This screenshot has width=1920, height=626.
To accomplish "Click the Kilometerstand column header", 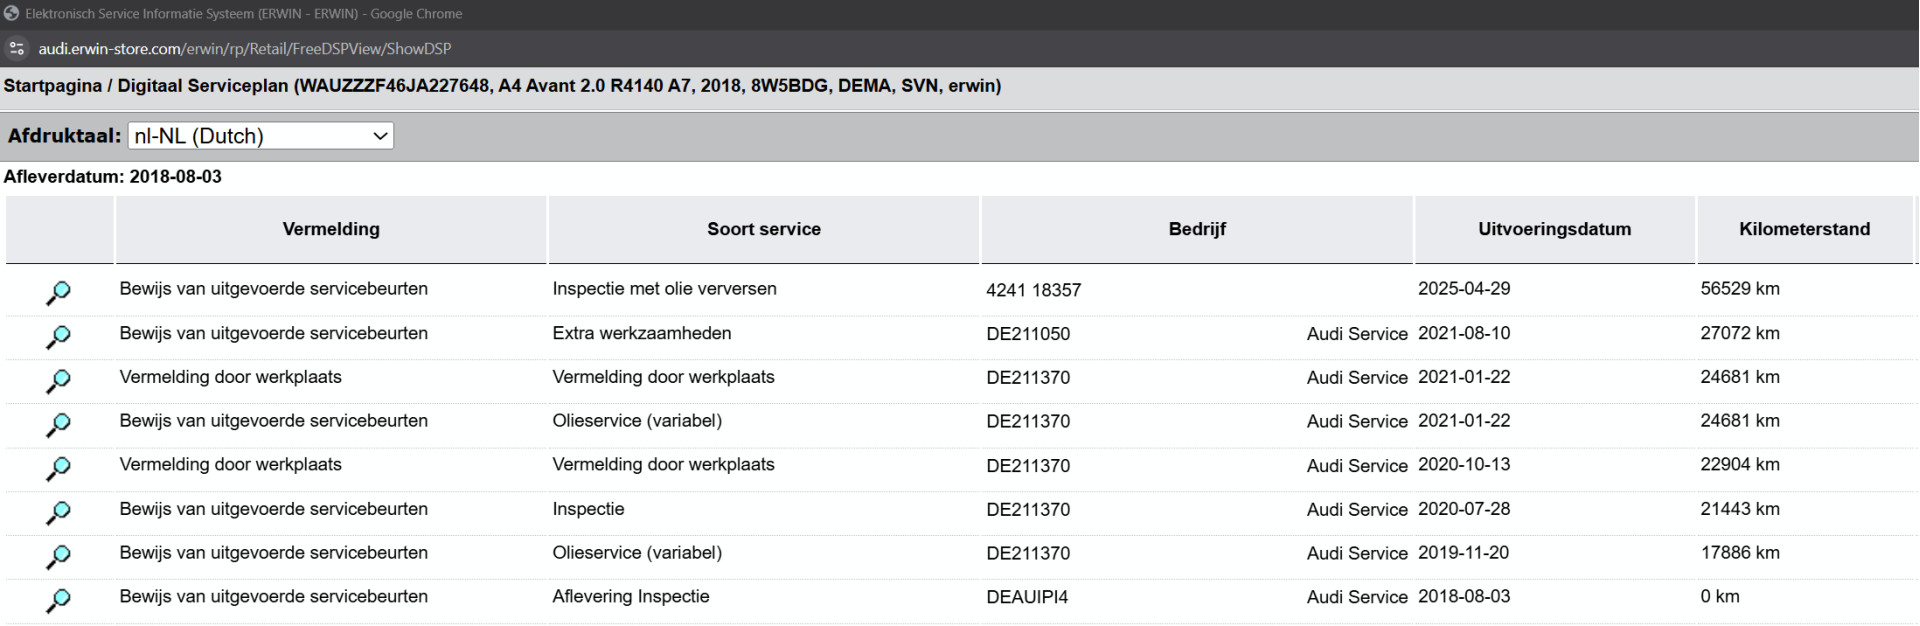I will pyautogui.click(x=1805, y=229).
